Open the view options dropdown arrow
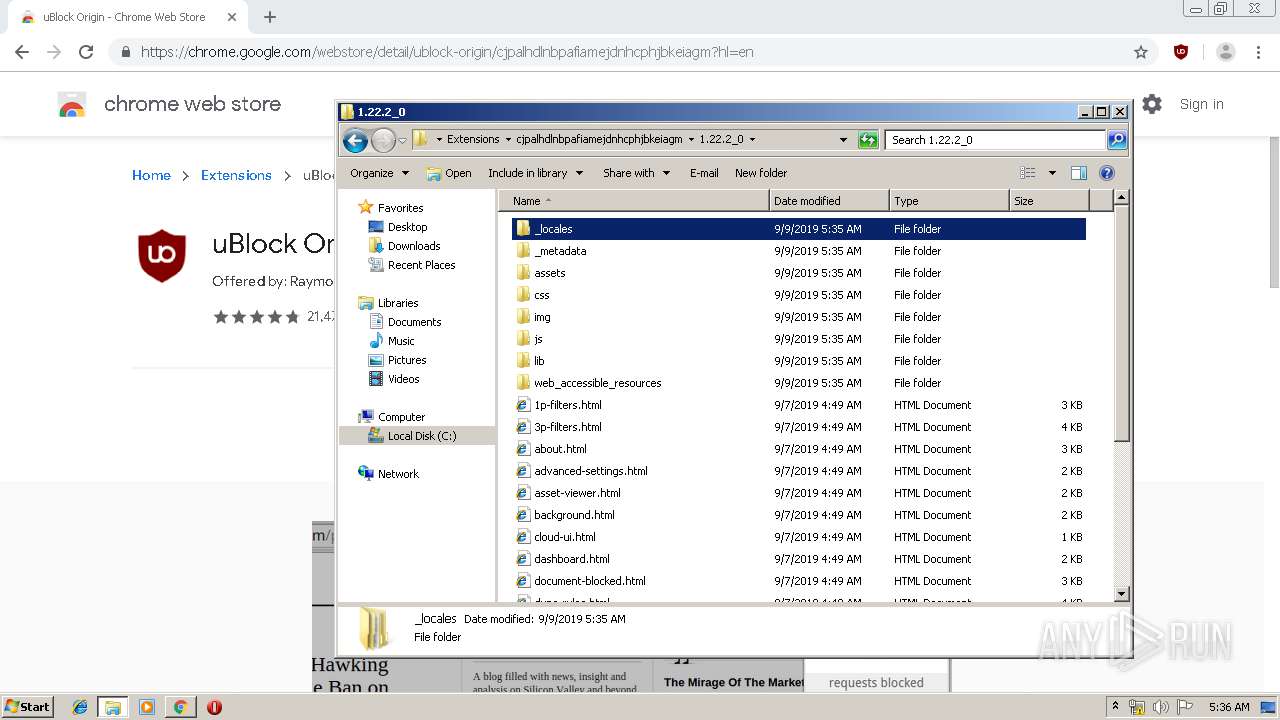Image resolution: width=1280 pixels, height=720 pixels. pyautogui.click(x=1052, y=173)
